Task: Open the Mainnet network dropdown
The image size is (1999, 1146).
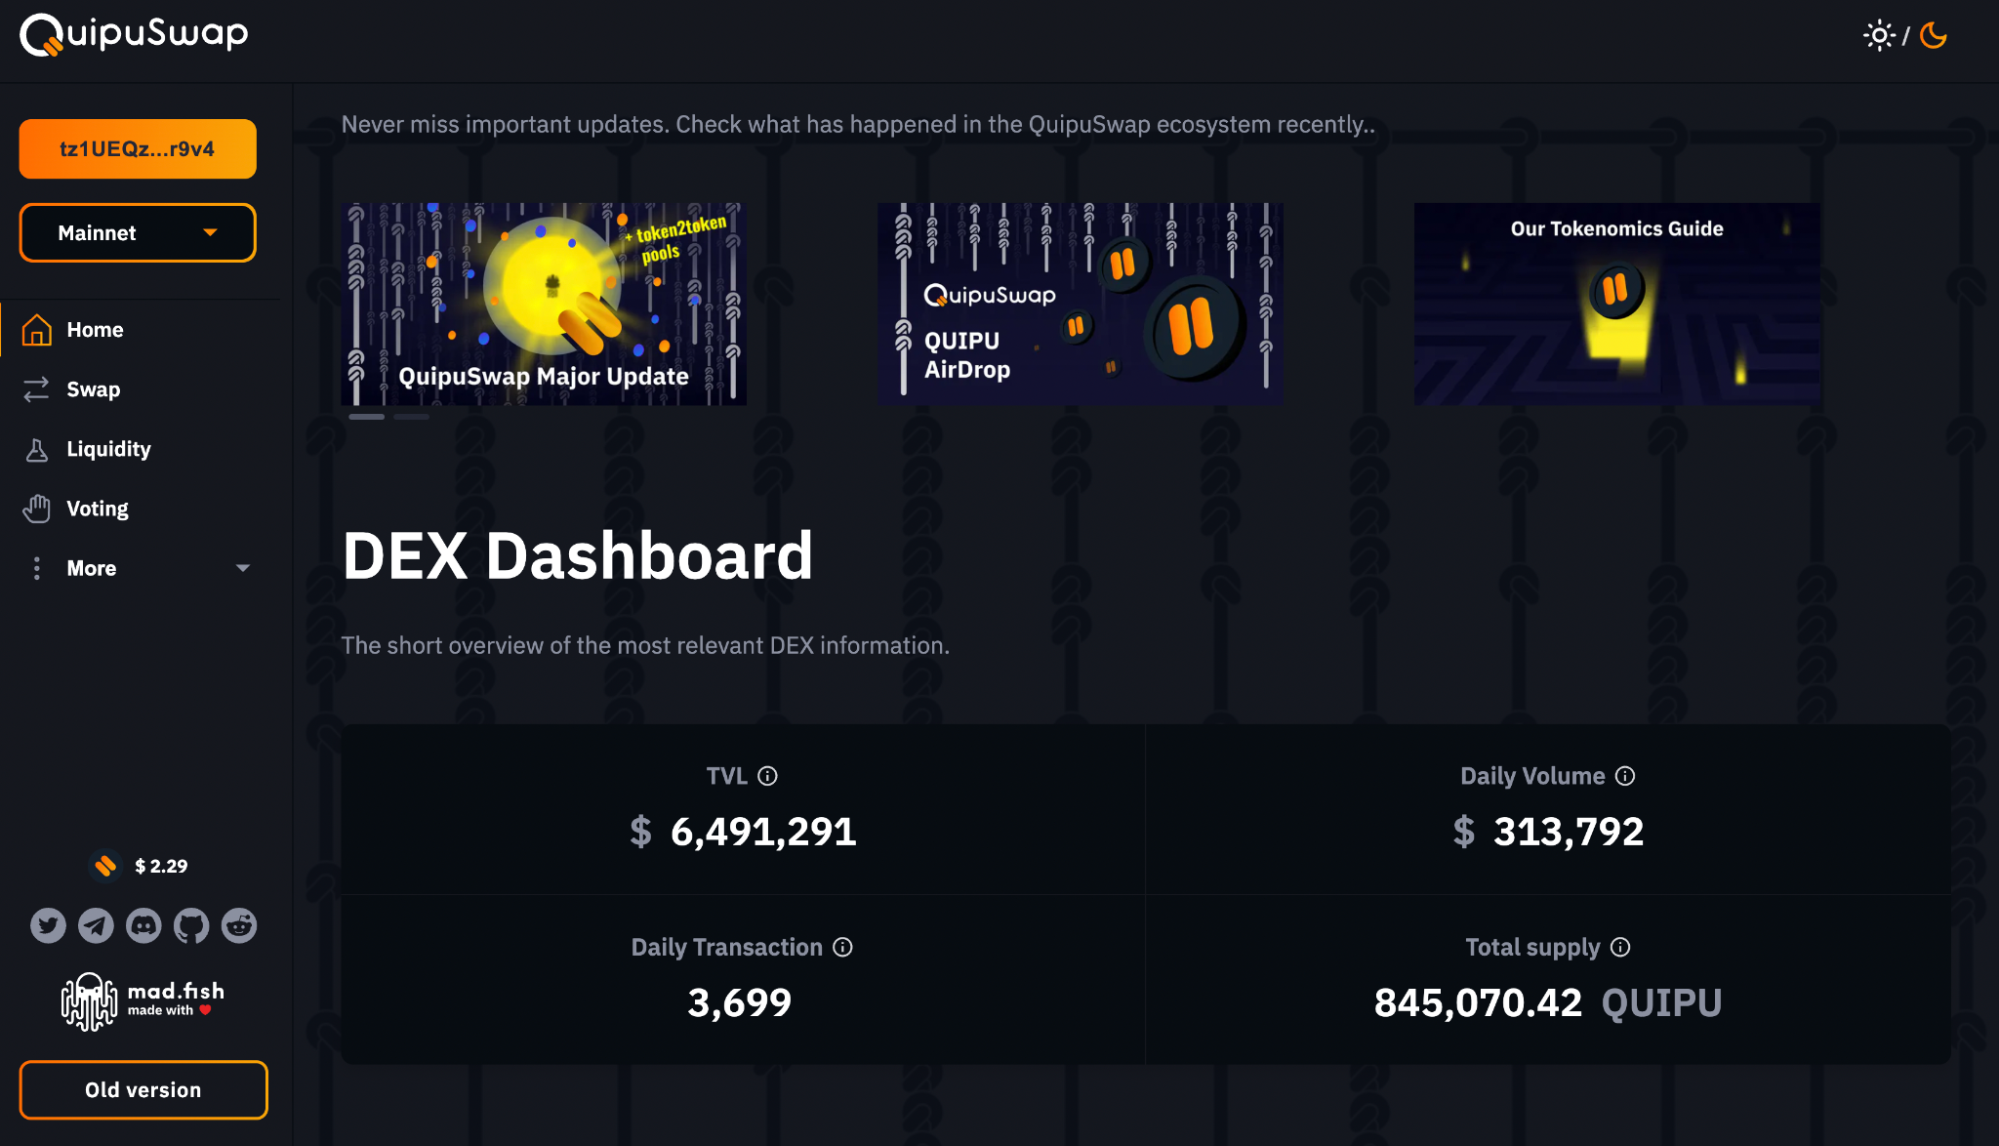Action: [x=138, y=233]
